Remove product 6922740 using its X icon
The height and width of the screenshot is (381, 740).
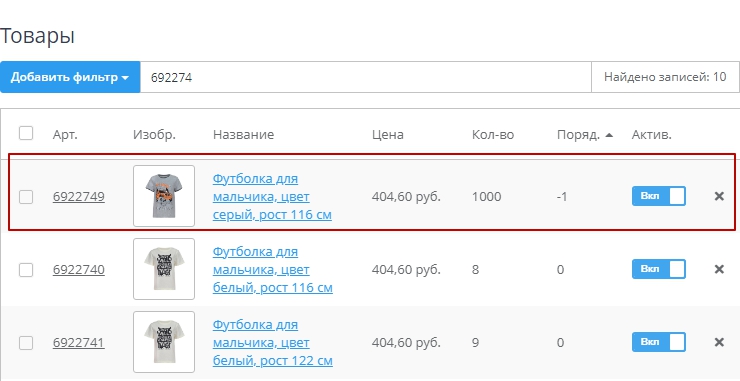[719, 269]
